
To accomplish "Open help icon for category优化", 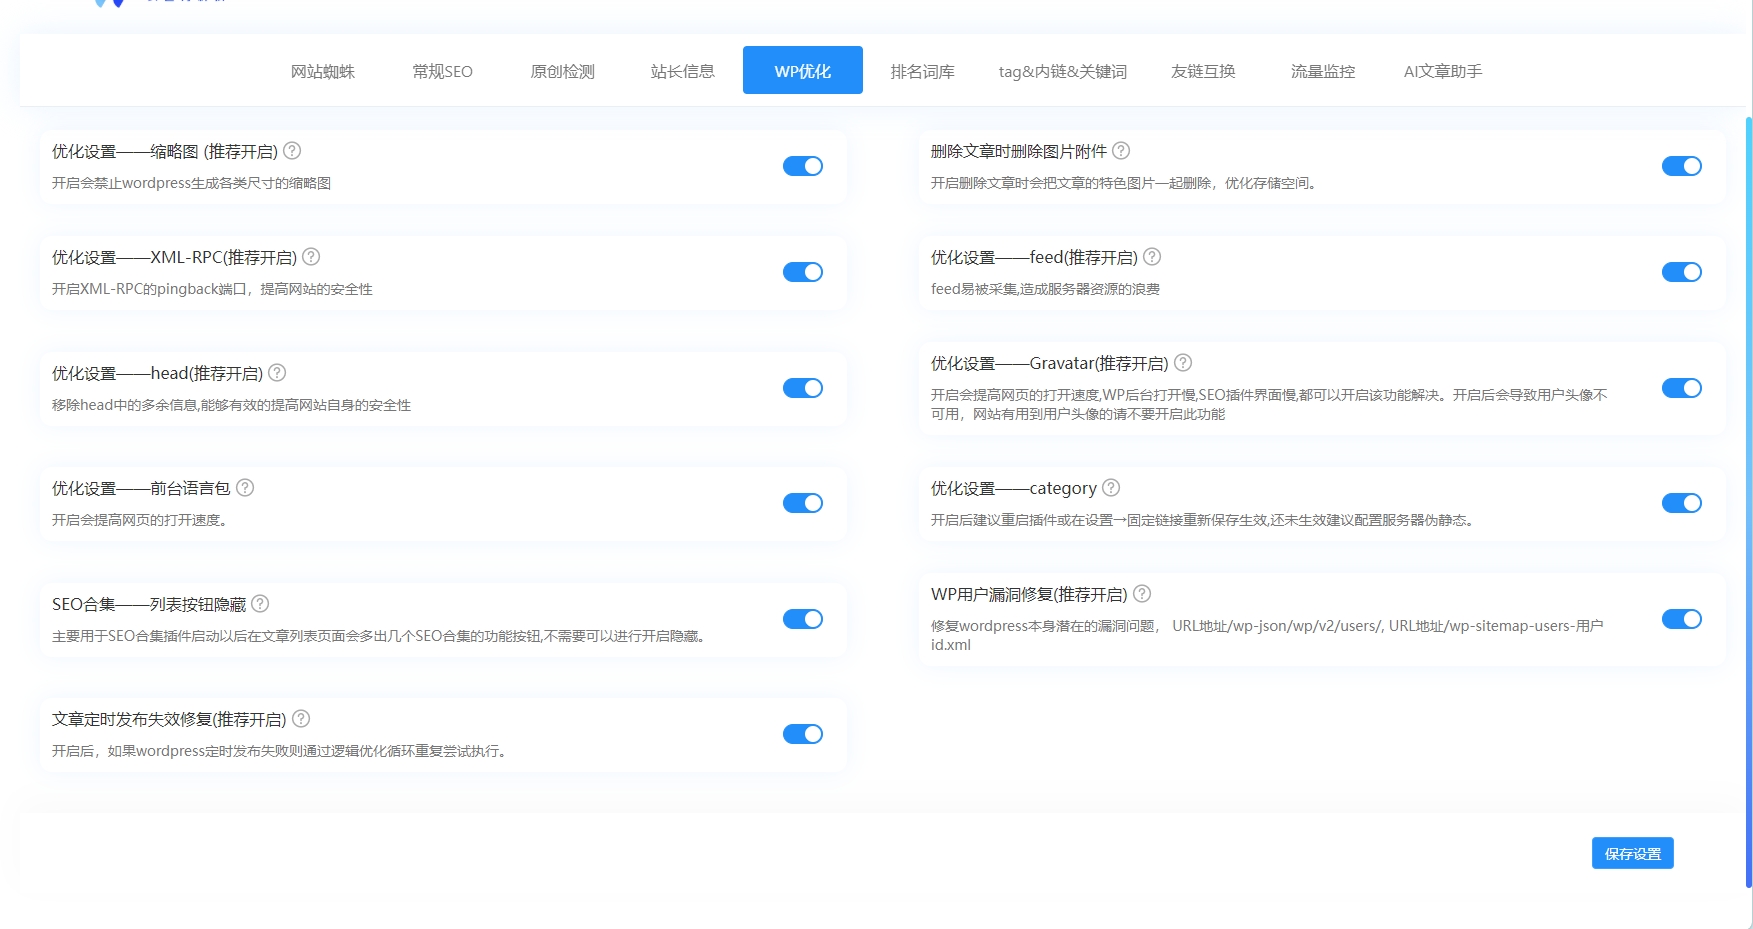I will coord(1110,487).
